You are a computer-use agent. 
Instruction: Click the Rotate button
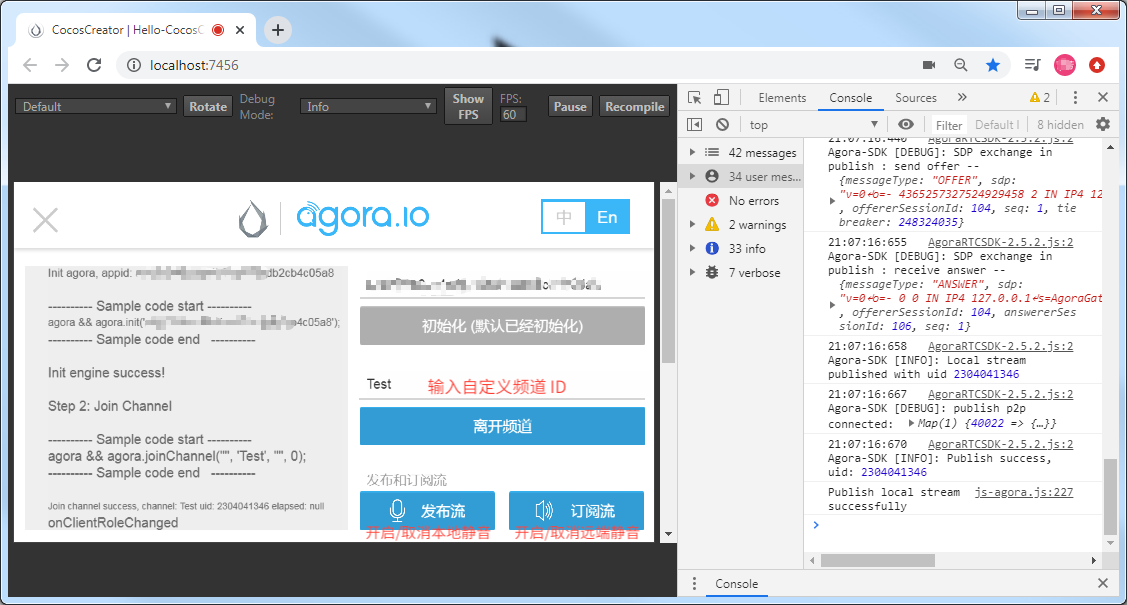coord(208,106)
